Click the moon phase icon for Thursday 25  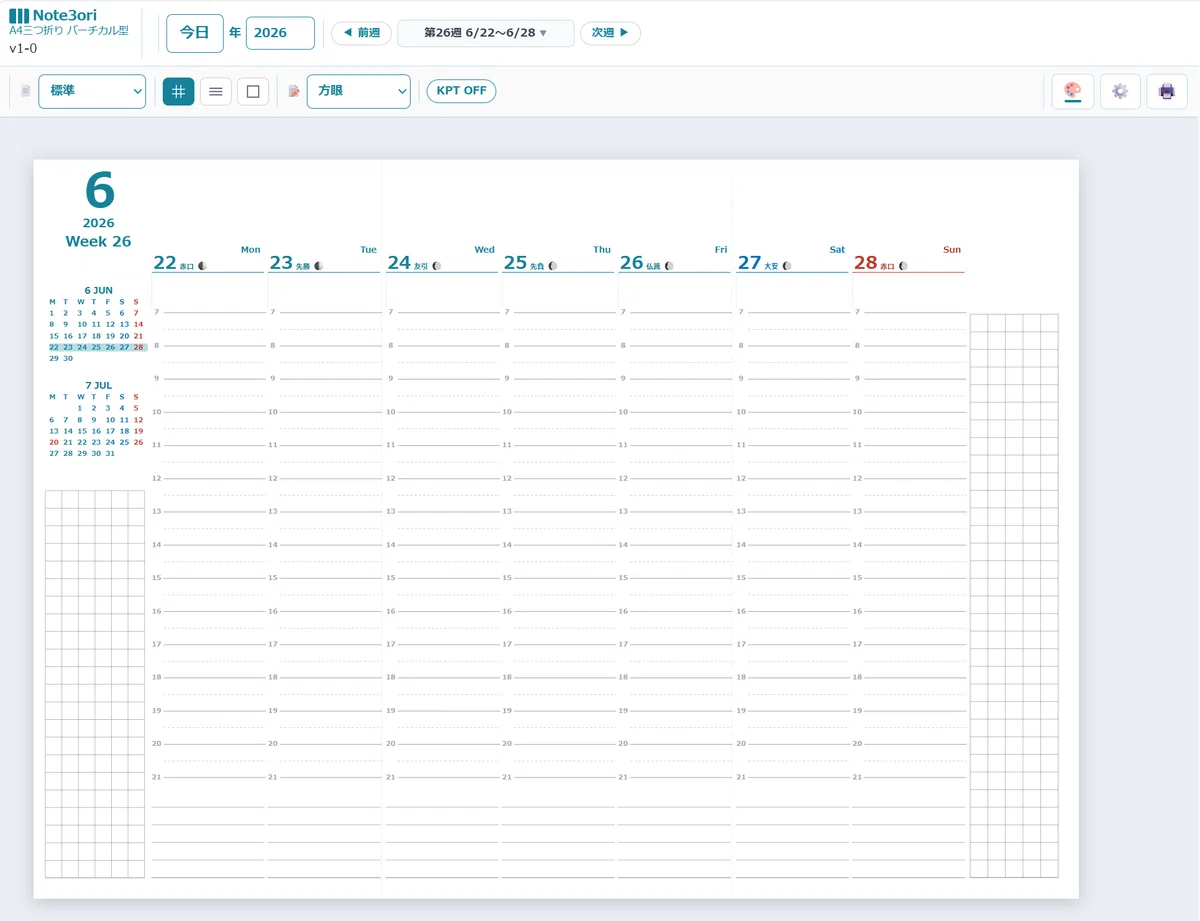tap(553, 266)
